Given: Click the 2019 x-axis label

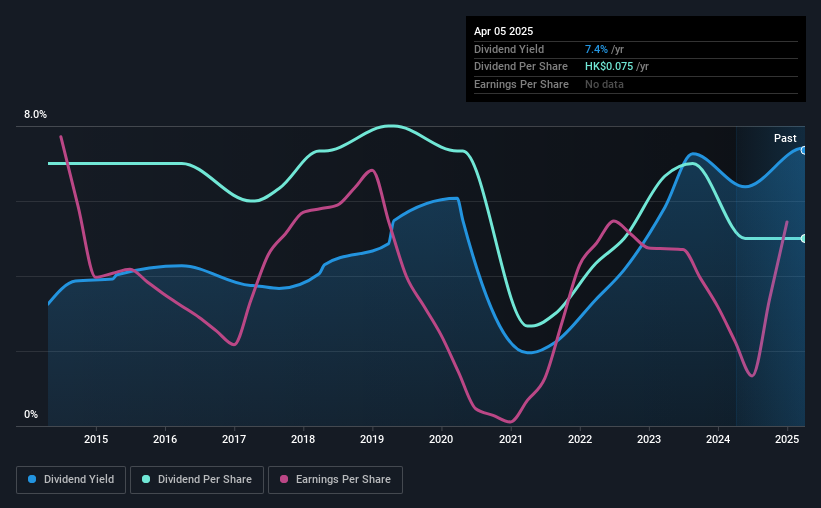Looking at the screenshot, I should click(372, 439).
